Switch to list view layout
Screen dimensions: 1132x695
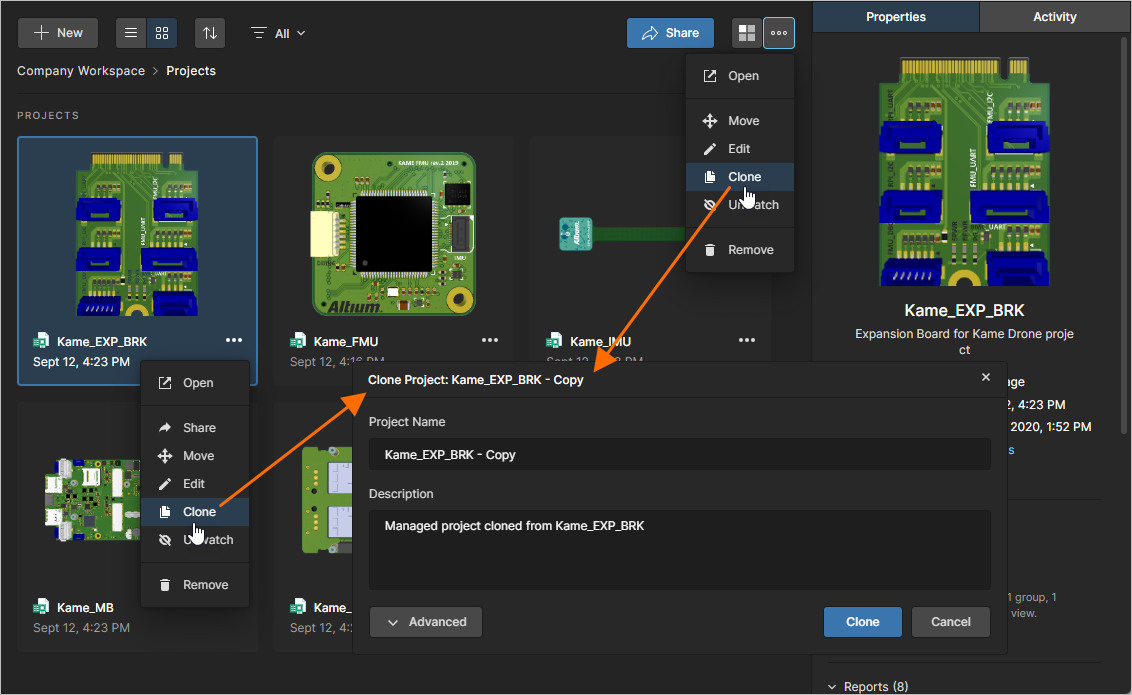[131, 33]
